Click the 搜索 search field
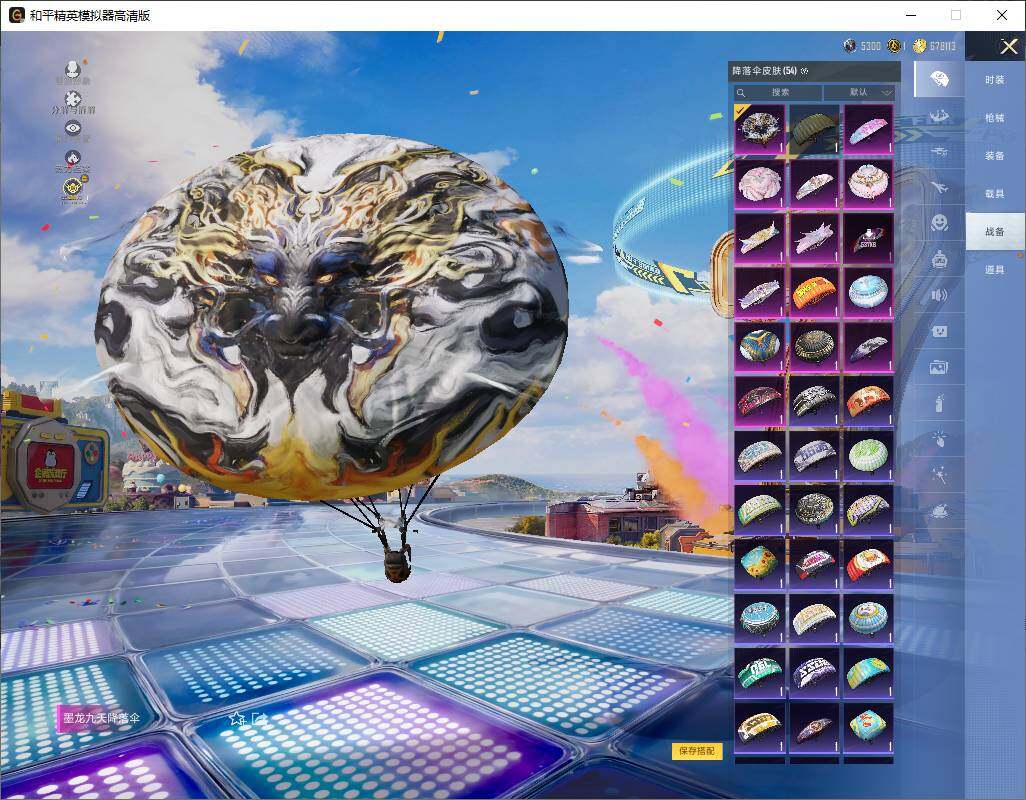 [778, 93]
